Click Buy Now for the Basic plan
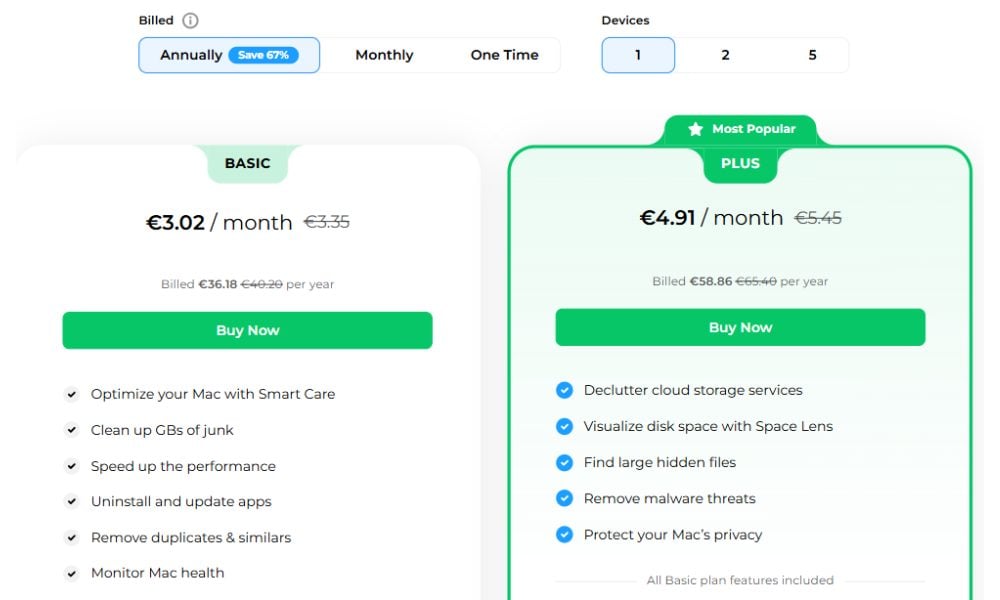Viewport: 1000px width, 600px height. (x=247, y=331)
